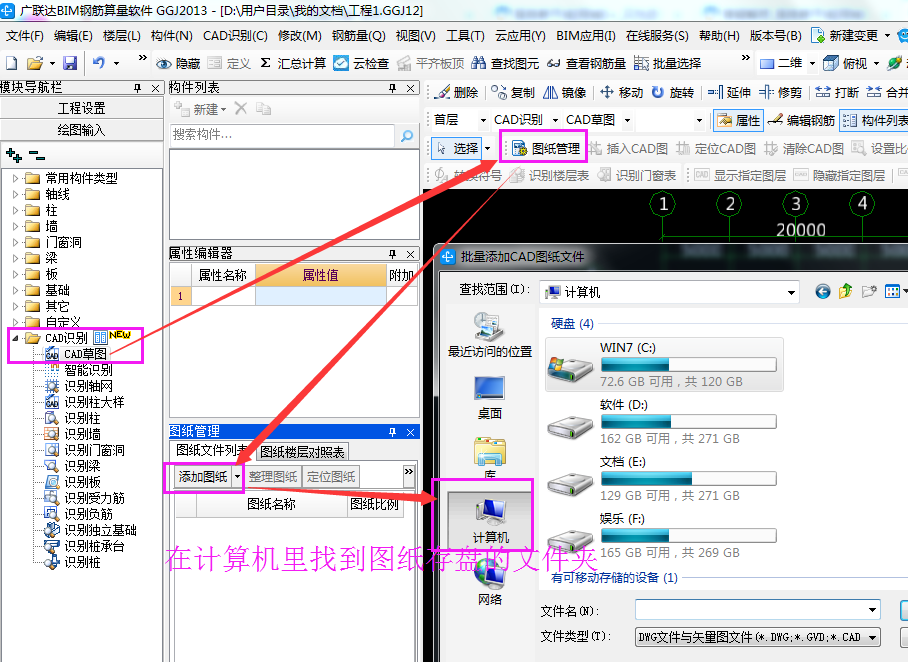Click 批量选择 tool
Screen dimensions: 908x662
pos(667,63)
